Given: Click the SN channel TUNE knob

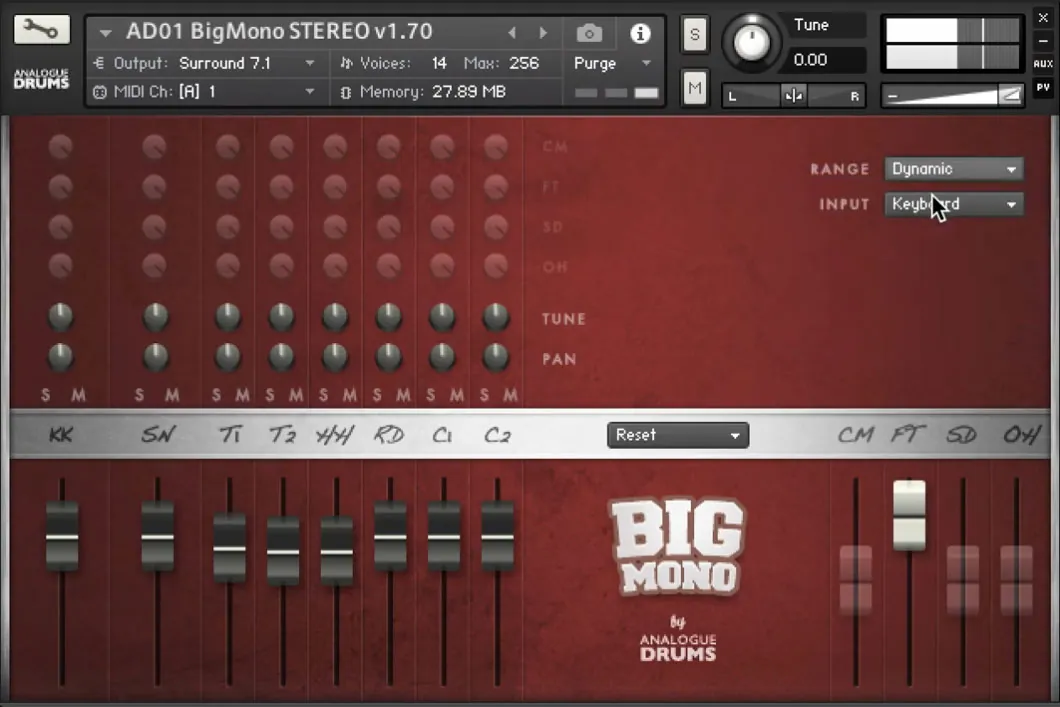Looking at the screenshot, I should coord(155,316).
